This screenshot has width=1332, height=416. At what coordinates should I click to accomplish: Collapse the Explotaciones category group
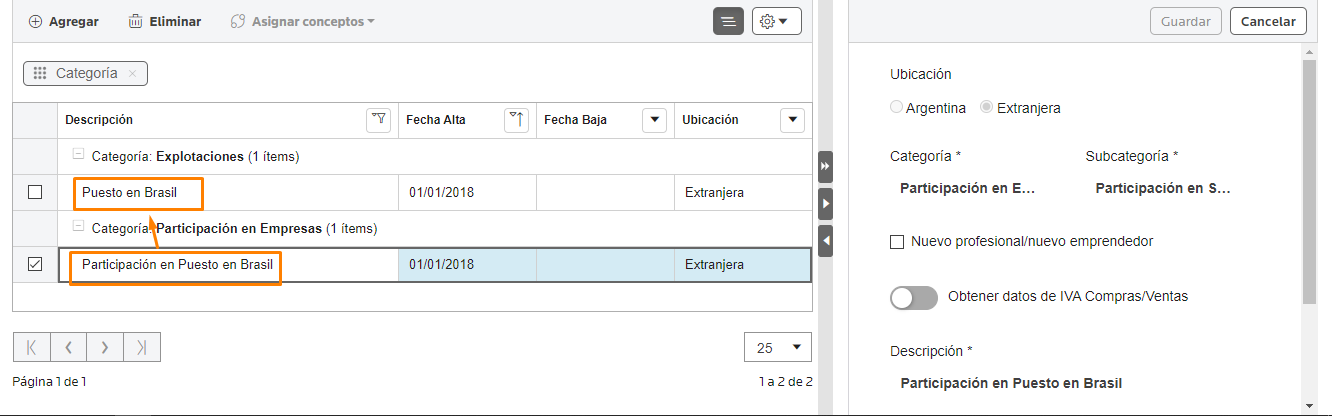click(78, 155)
